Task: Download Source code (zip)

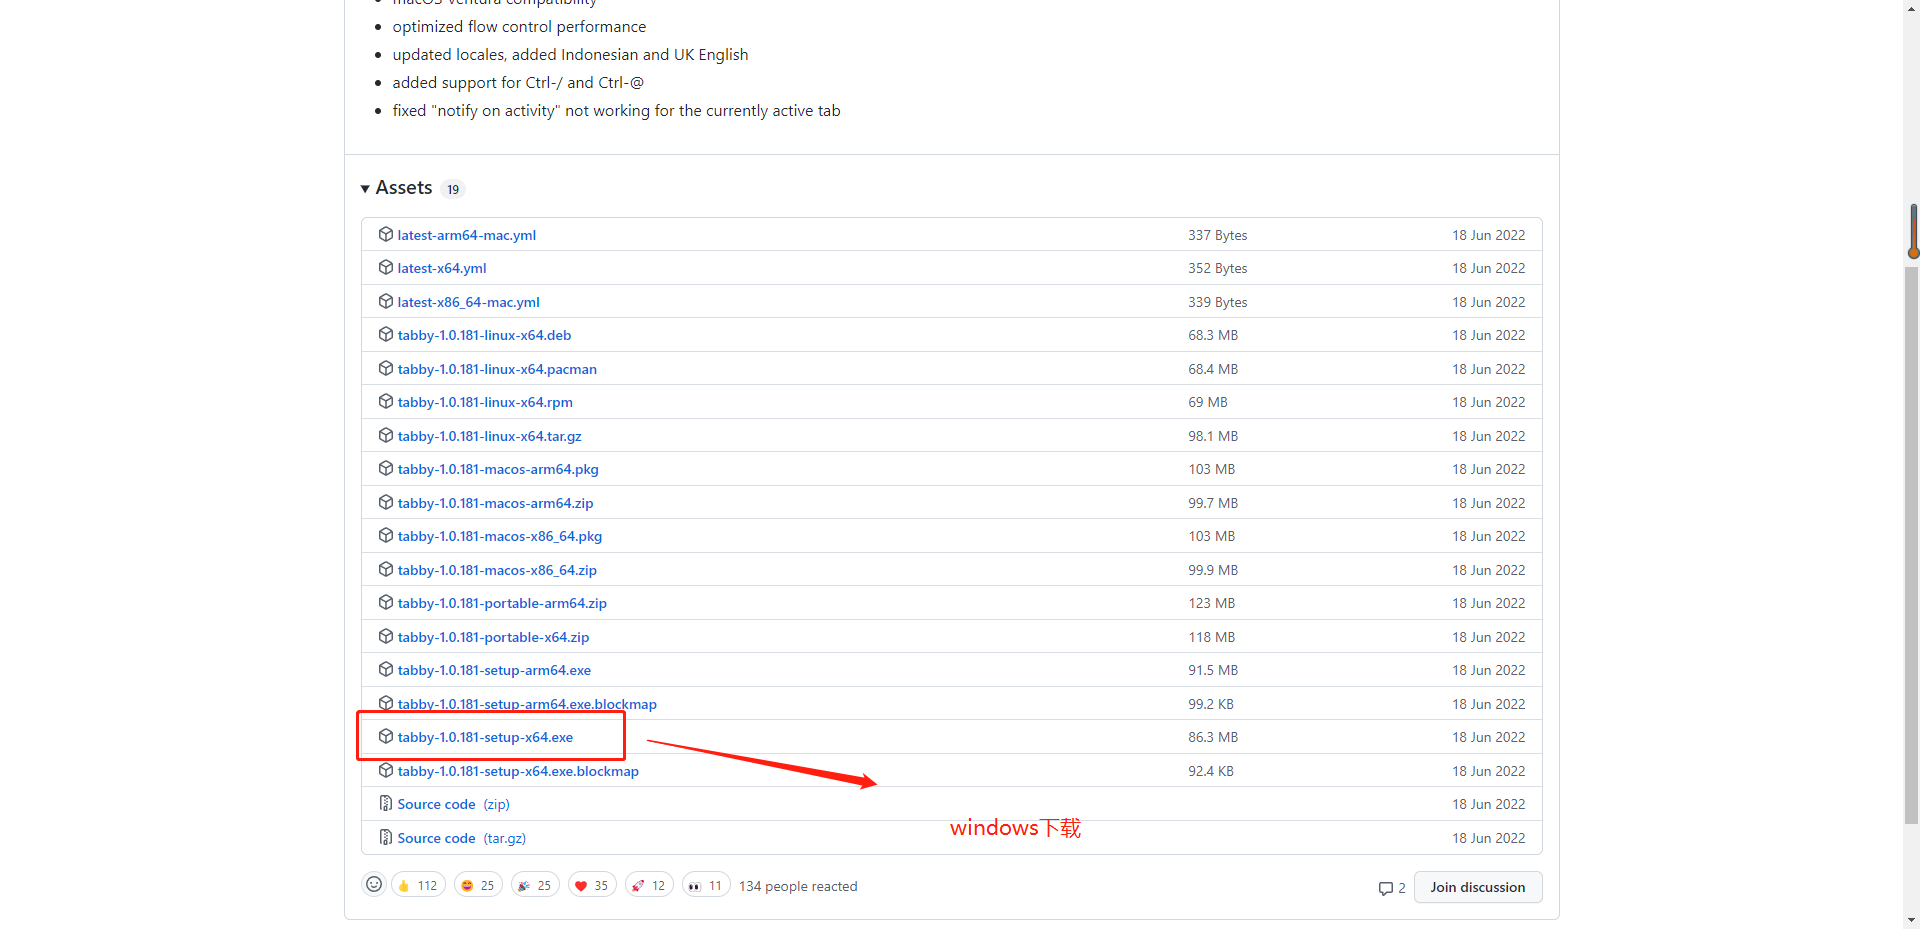Action: (453, 804)
